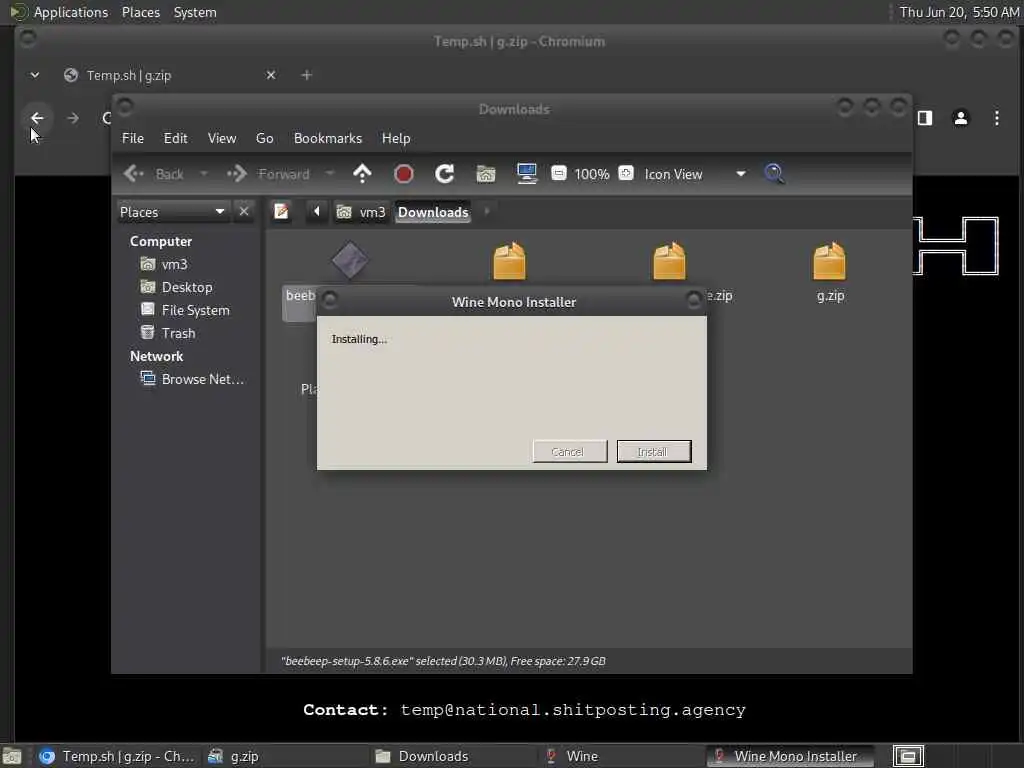Click the workspace switcher icon
The image size is (1024, 768).
pos(908,756)
